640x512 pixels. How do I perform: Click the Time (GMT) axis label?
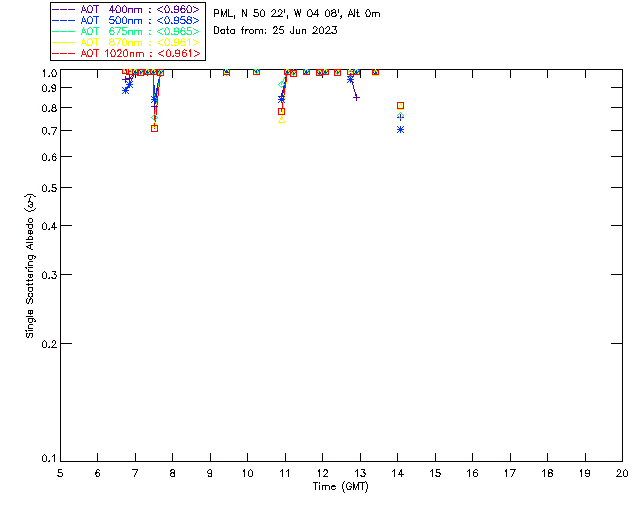pos(340,487)
